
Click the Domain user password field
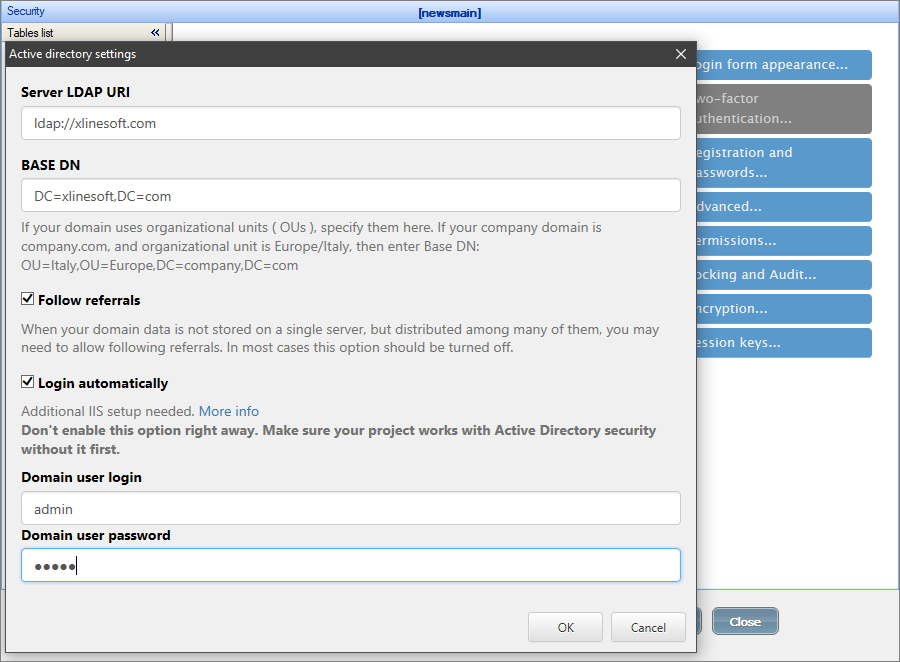click(x=350, y=565)
